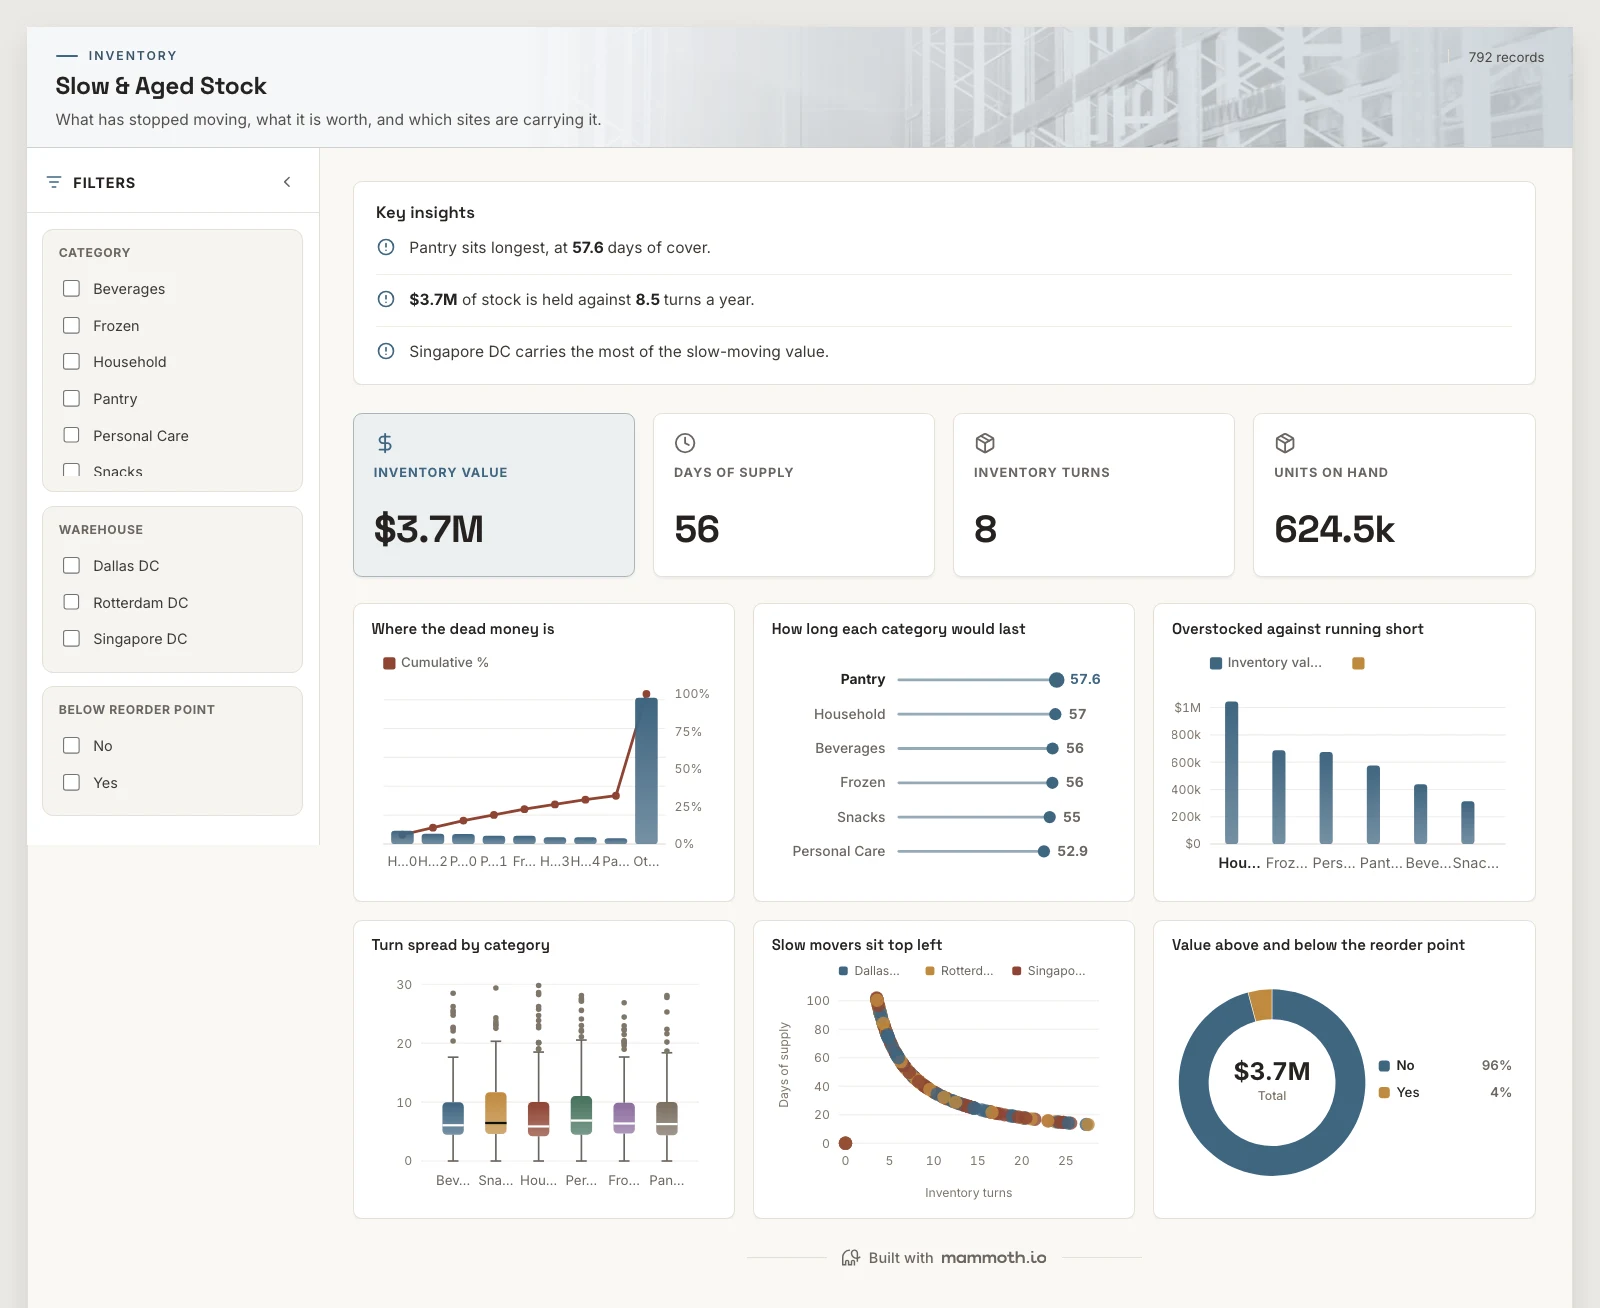Click the Yes legend item in donut chart
This screenshot has width=1600, height=1308.
pyautogui.click(x=1399, y=1092)
